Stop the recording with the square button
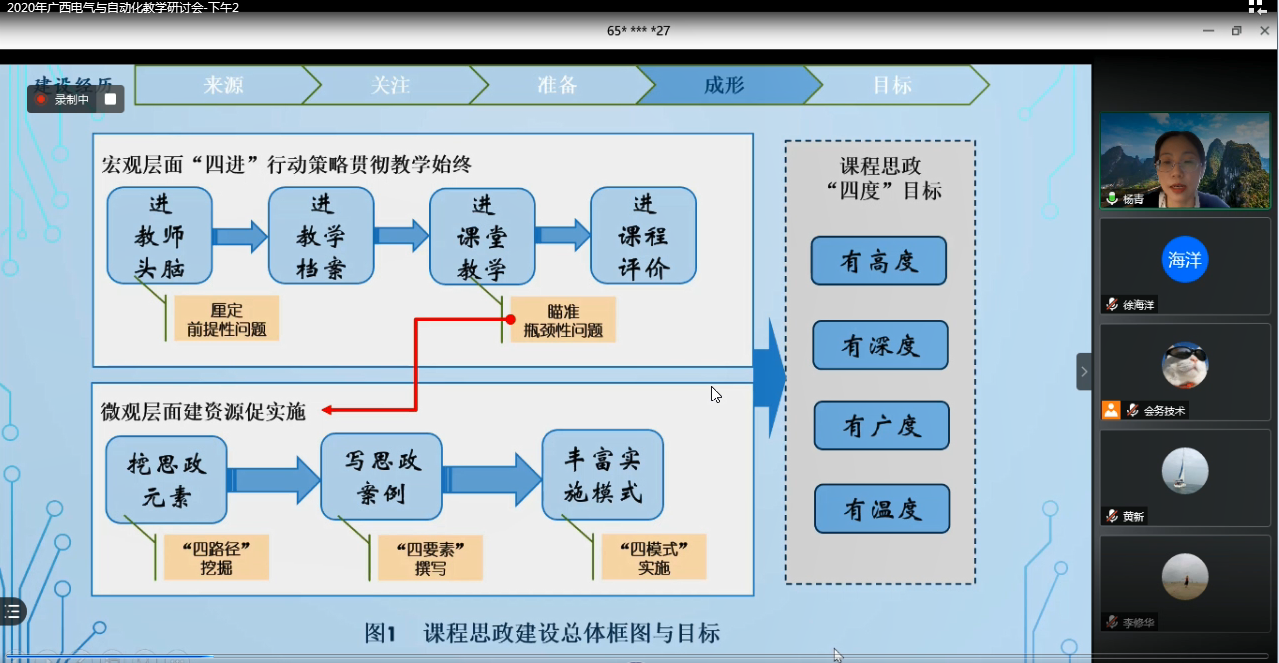 coord(111,99)
